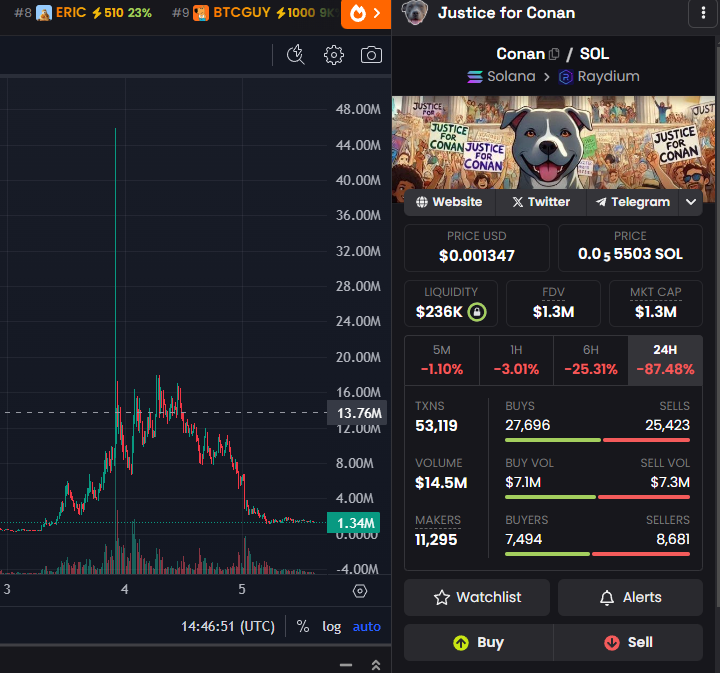Select the 6H timeframe tab
This screenshot has width=720, height=673.
(591, 360)
